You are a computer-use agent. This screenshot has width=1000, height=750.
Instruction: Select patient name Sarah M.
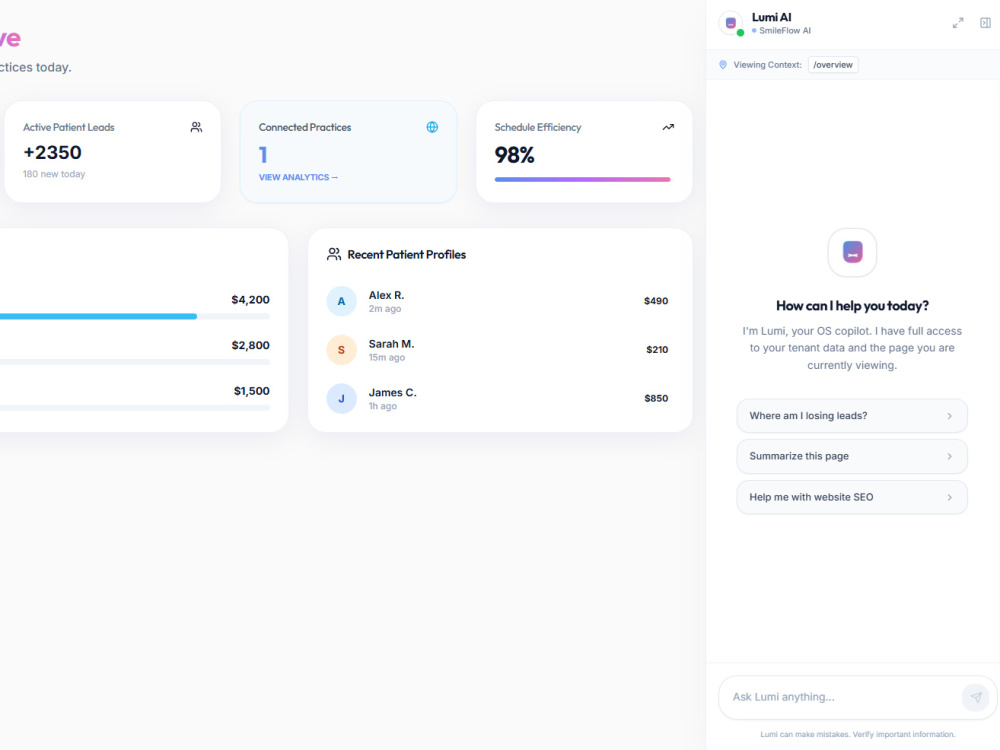tap(392, 344)
